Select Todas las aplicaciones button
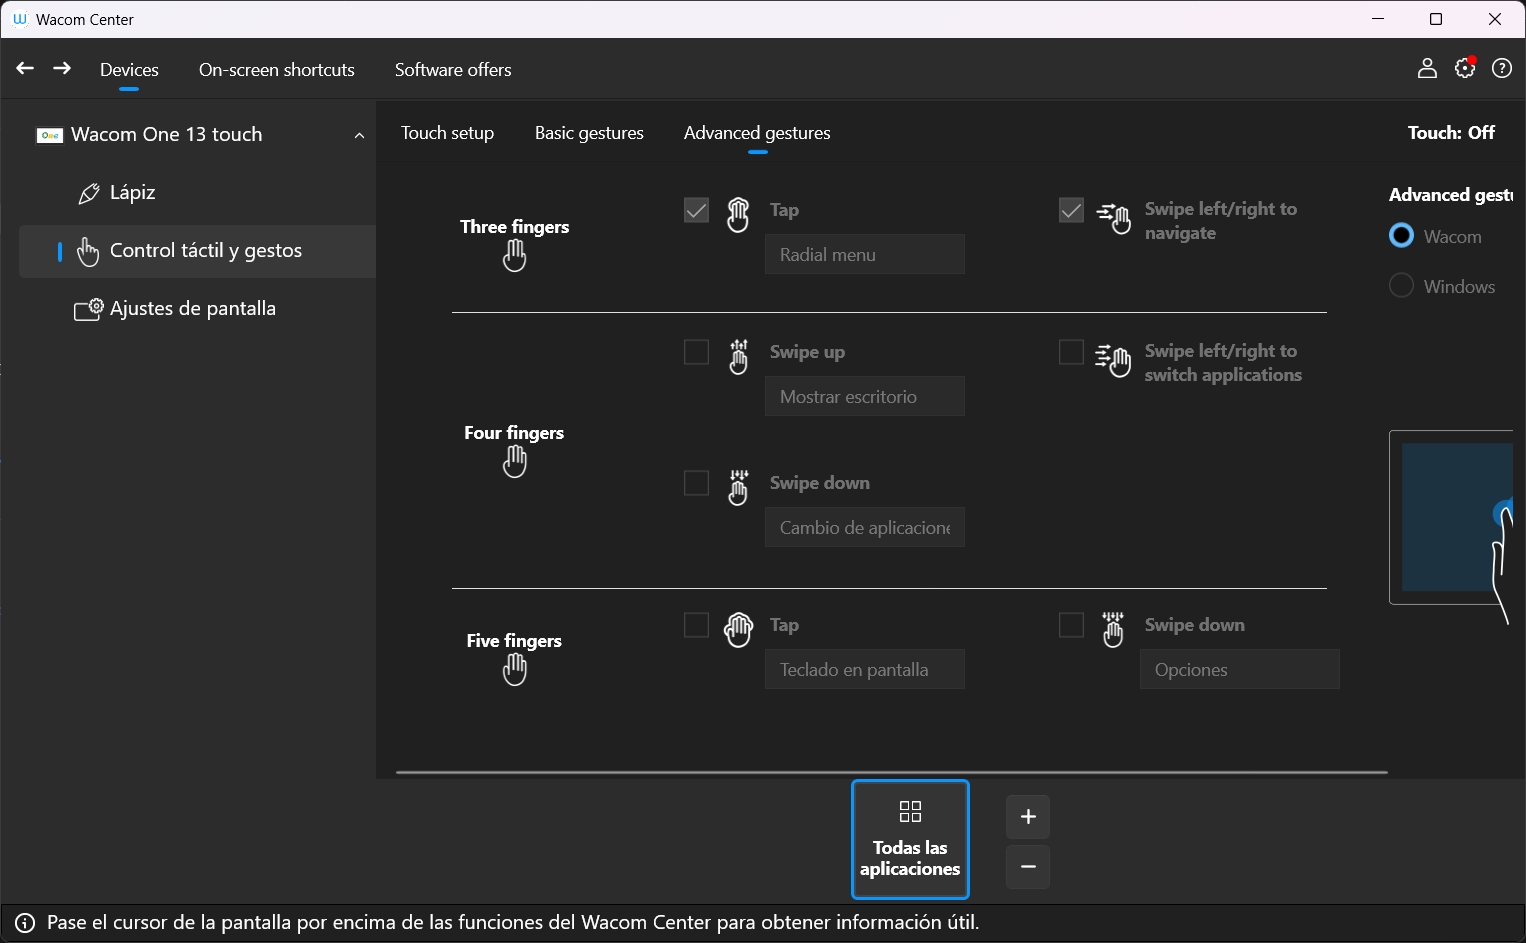The image size is (1526, 943). click(x=910, y=840)
